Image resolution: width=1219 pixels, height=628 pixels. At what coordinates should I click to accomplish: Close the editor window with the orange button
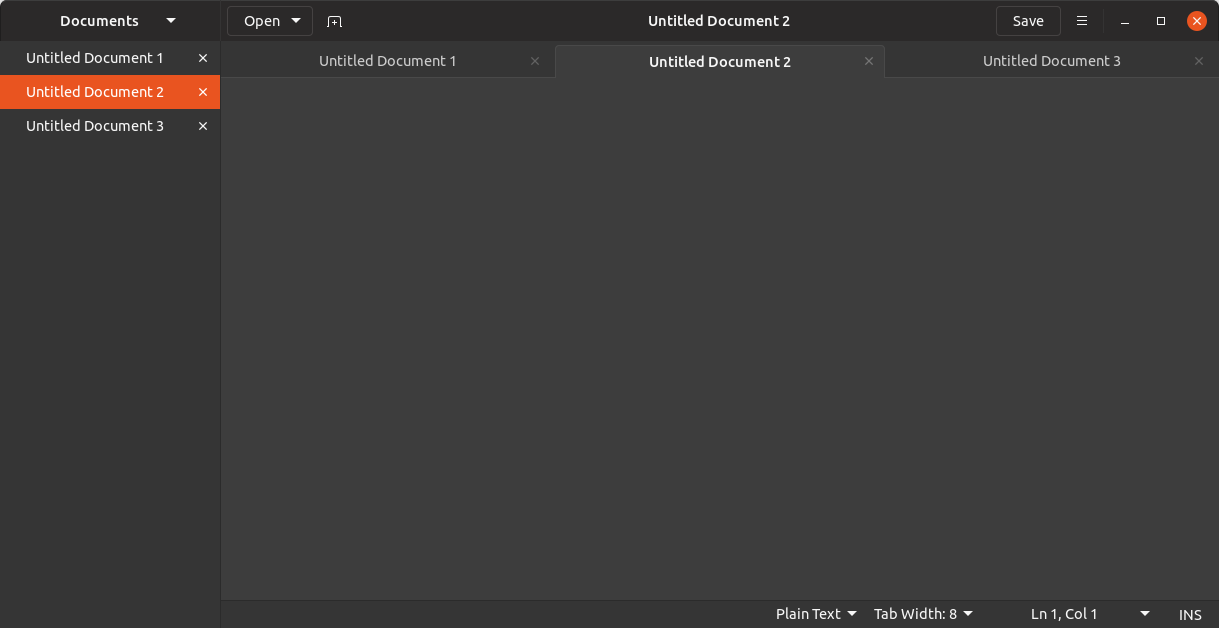(x=1197, y=21)
